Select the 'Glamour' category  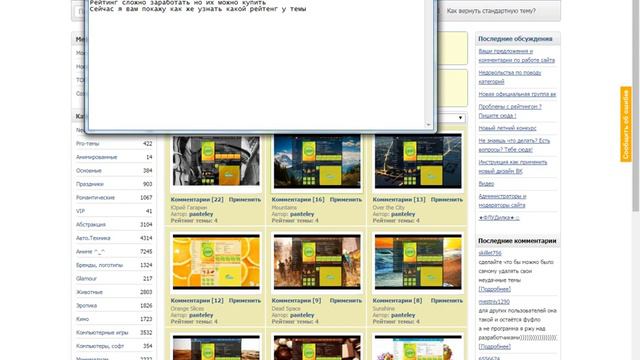[86, 278]
